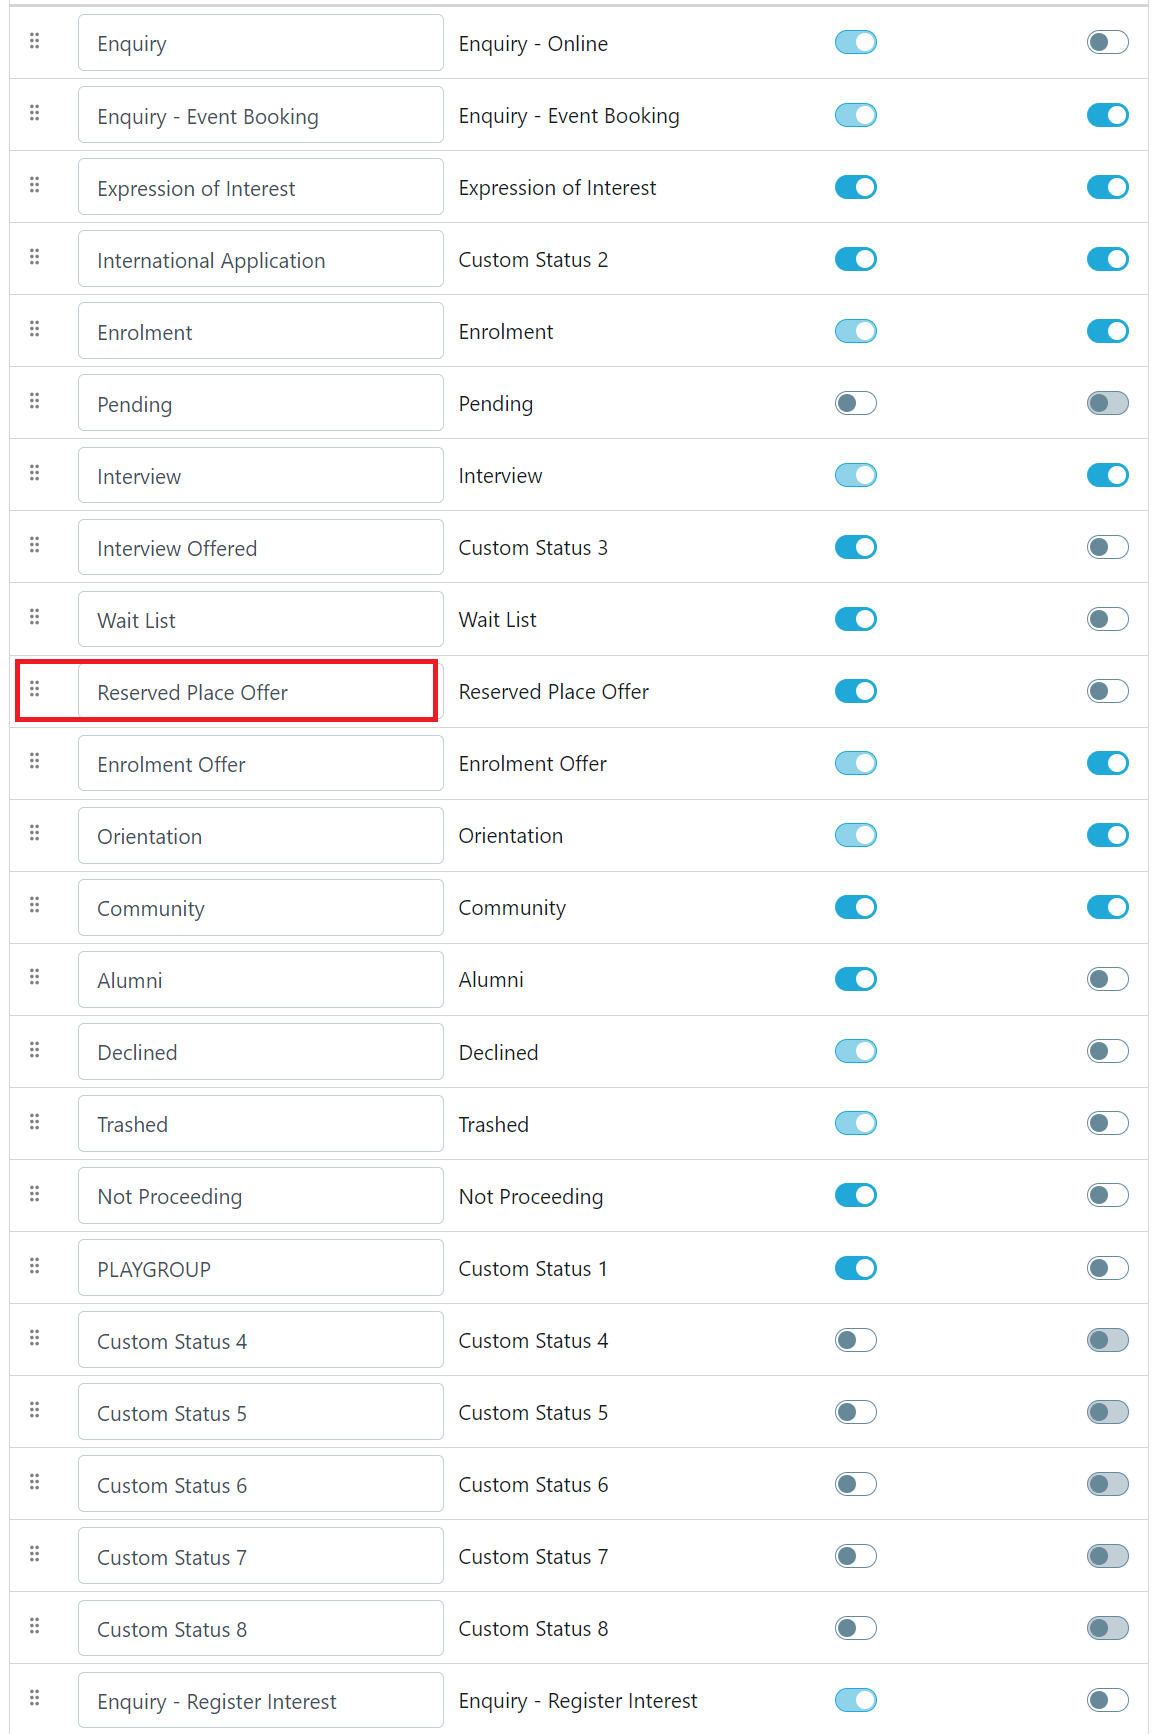Click the drag handle for International Application row
This screenshot has height=1734, width=1154.
tap(35, 257)
